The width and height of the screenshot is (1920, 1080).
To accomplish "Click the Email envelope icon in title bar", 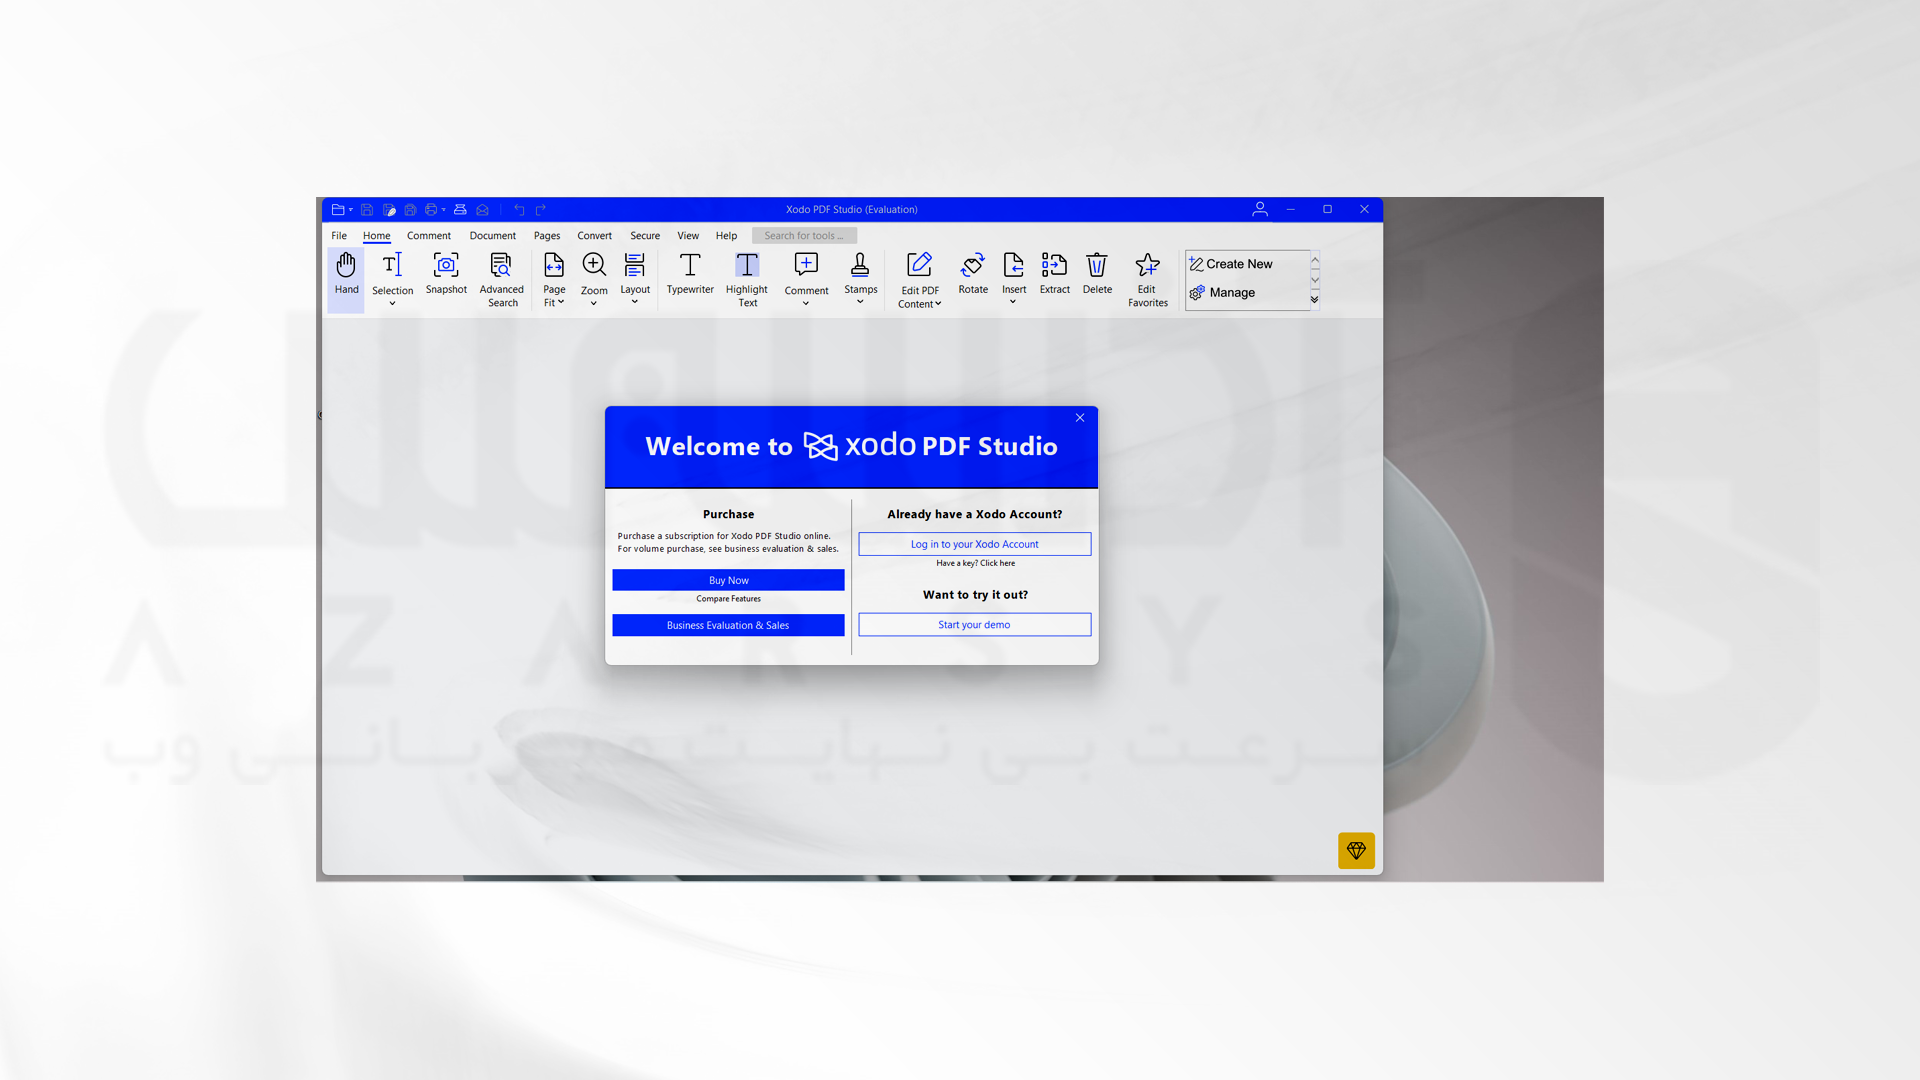I will click(x=482, y=210).
